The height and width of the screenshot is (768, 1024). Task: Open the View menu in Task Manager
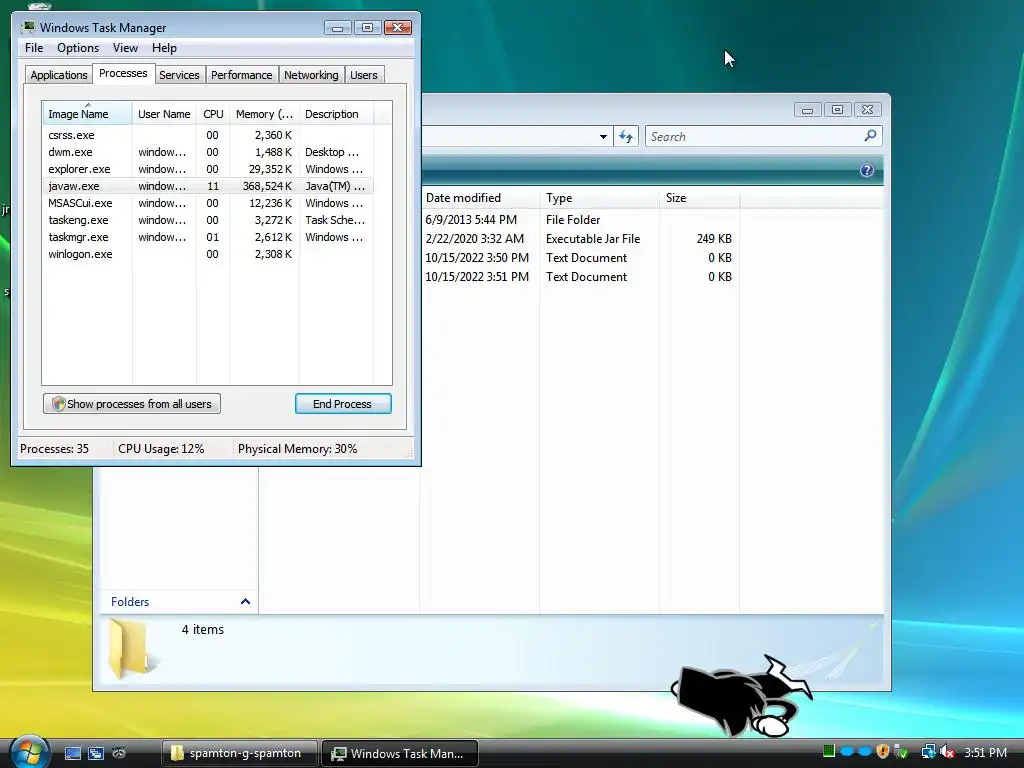pyautogui.click(x=125, y=48)
